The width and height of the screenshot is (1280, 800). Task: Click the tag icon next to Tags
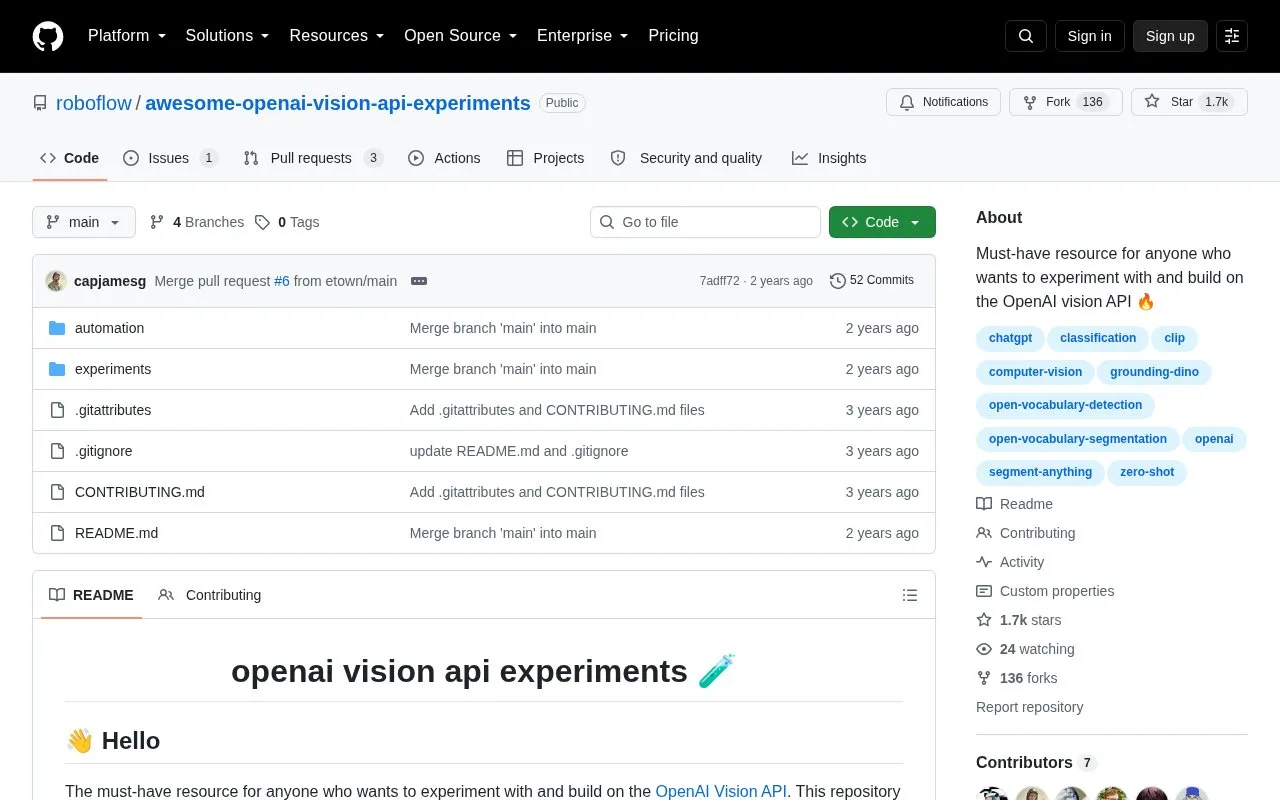click(262, 222)
